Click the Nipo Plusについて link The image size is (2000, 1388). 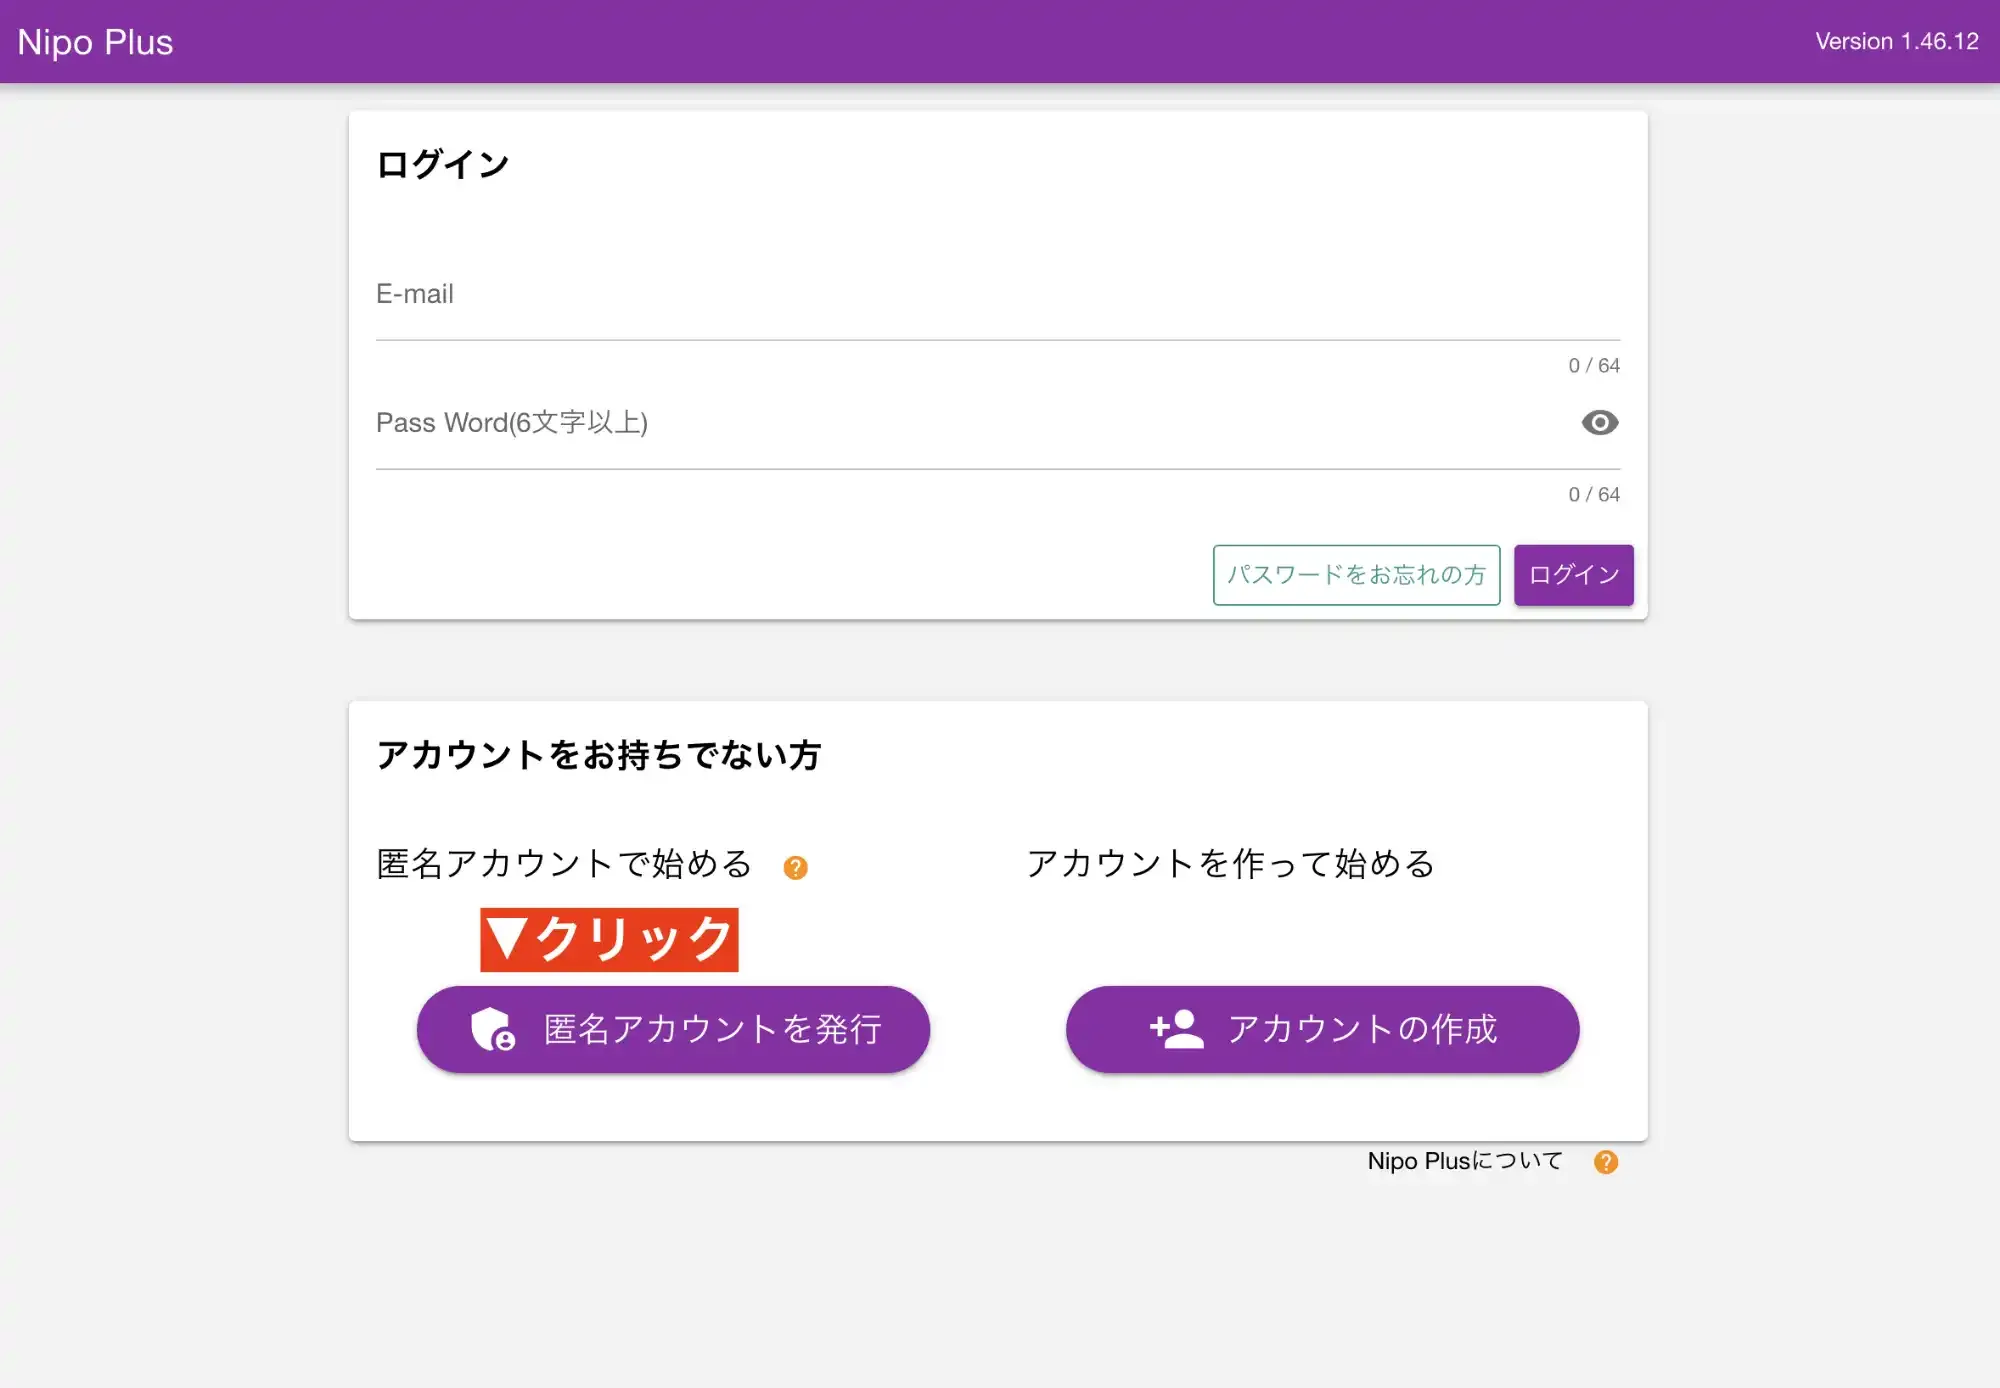(1463, 1161)
